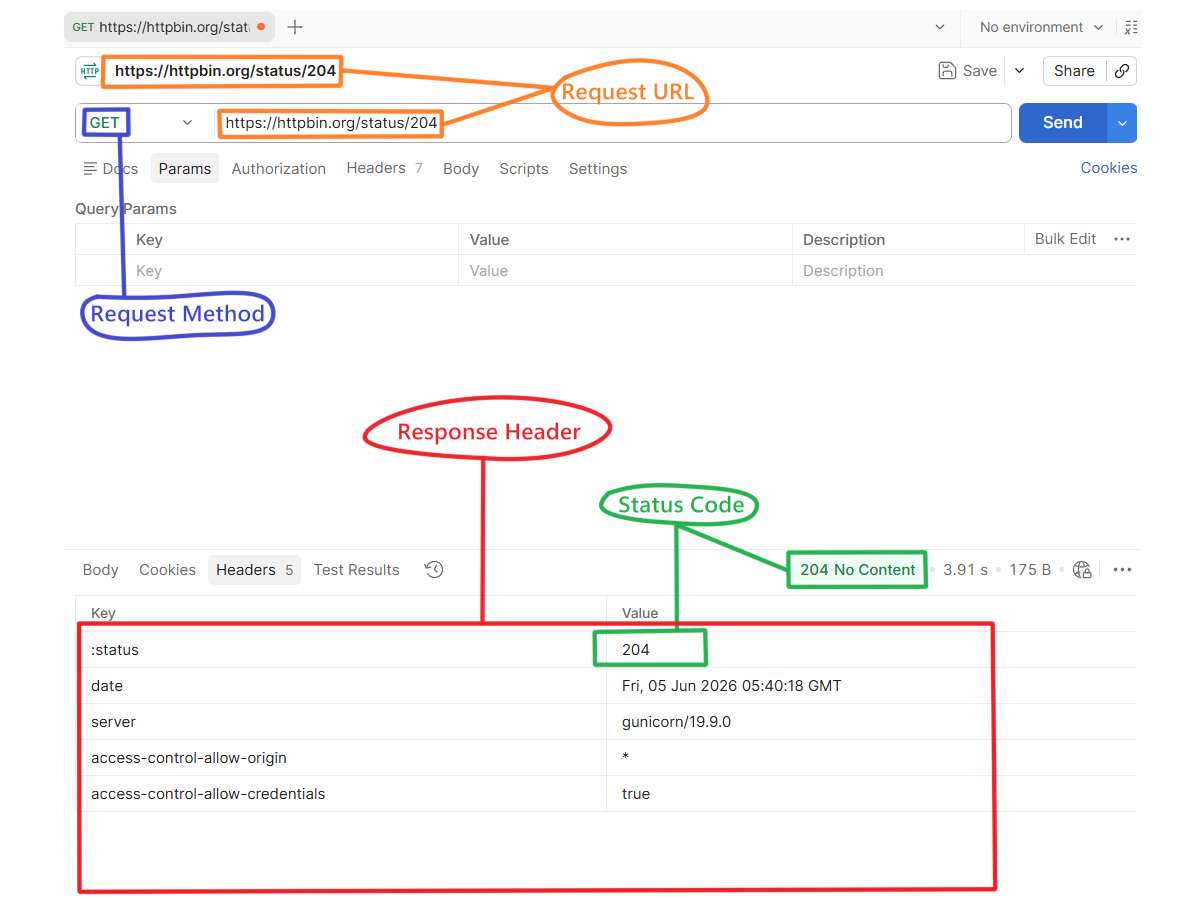1200x900 pixels.
Task: Click the network globe icon in response bar
Action: (x=1082, y=569)
